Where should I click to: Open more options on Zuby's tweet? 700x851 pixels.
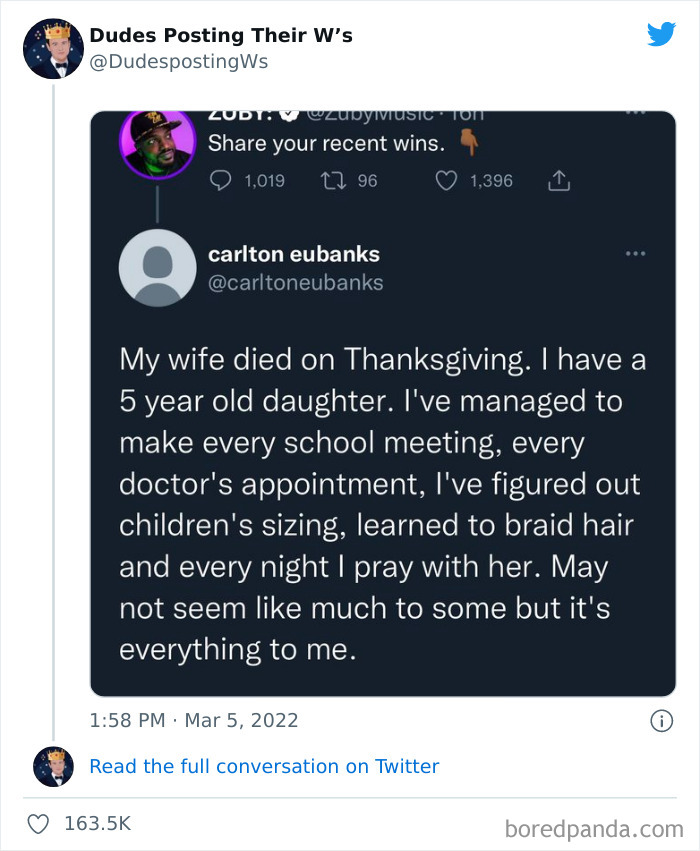(635, 112)
